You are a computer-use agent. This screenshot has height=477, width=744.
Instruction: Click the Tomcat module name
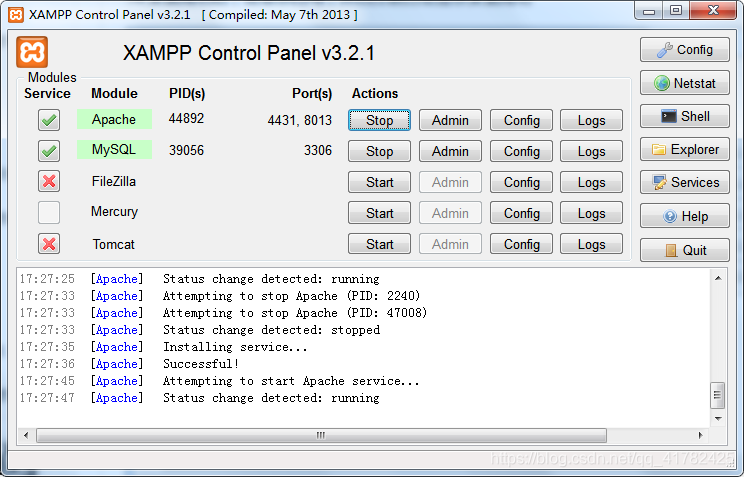pos(113,244)
